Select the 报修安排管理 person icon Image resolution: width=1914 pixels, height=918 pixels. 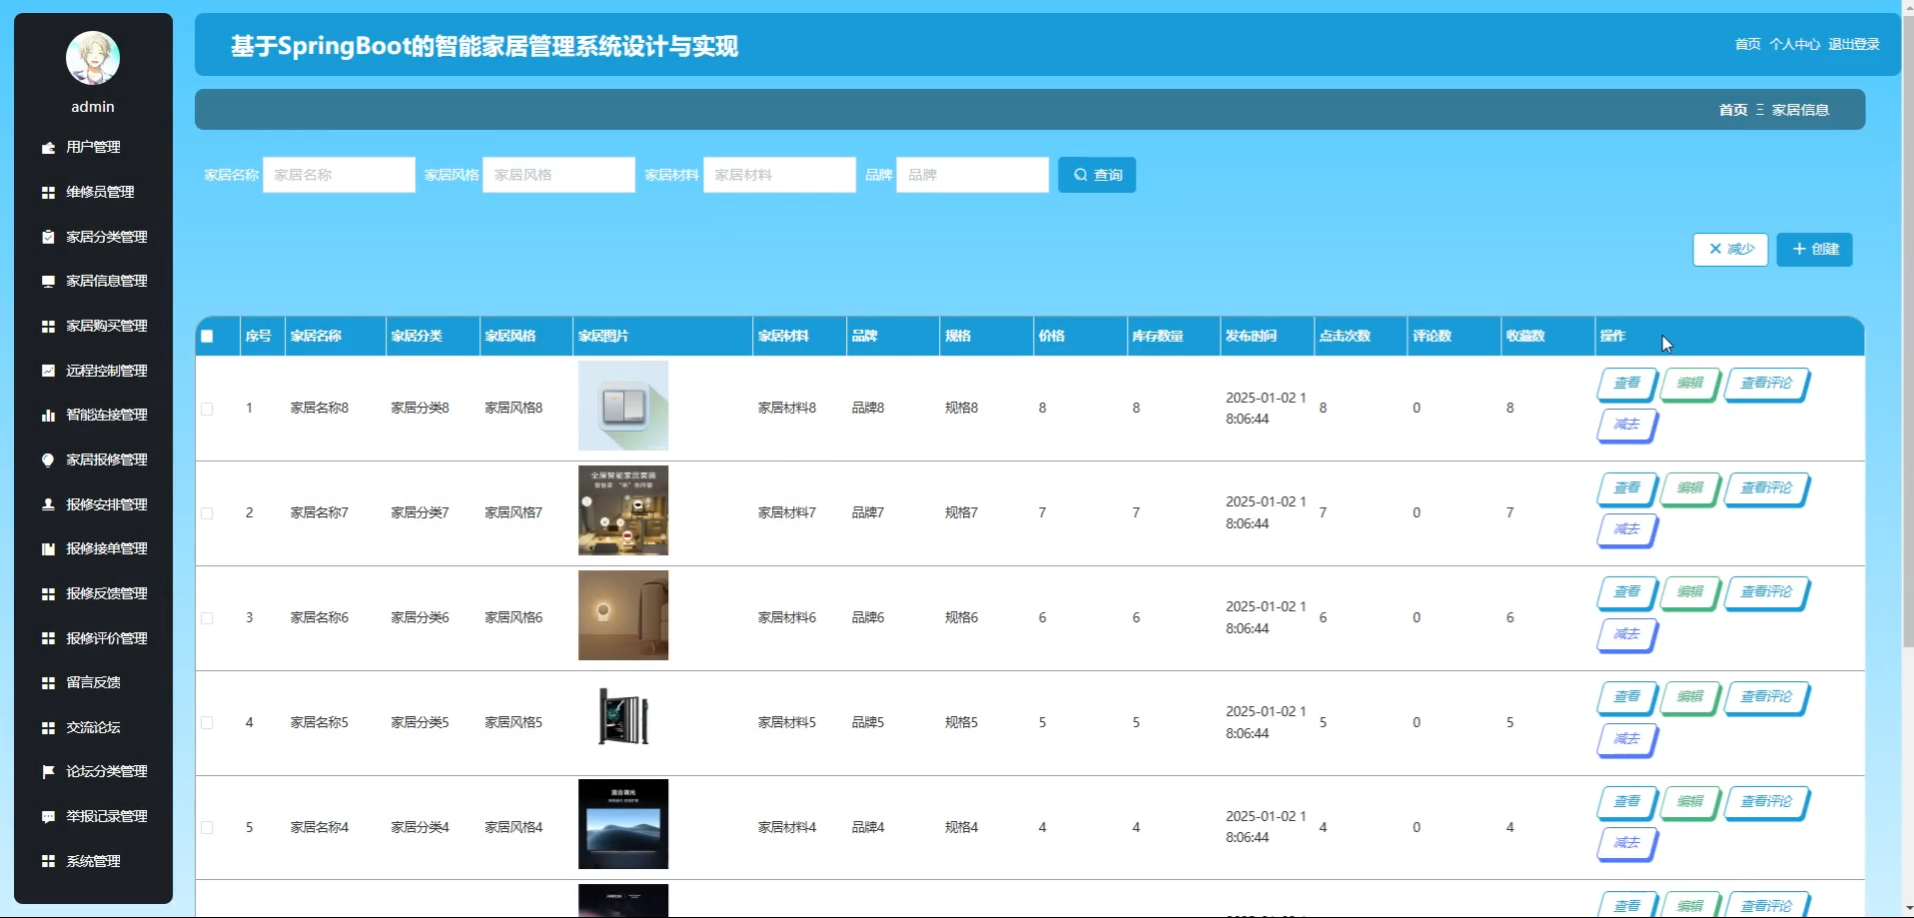(48, 505)
